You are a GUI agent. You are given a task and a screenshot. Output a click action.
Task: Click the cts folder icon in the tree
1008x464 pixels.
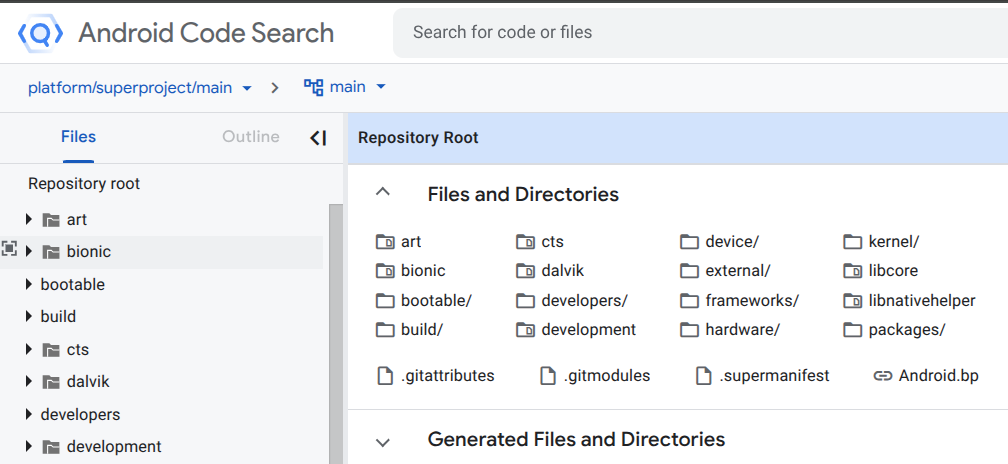51,350
